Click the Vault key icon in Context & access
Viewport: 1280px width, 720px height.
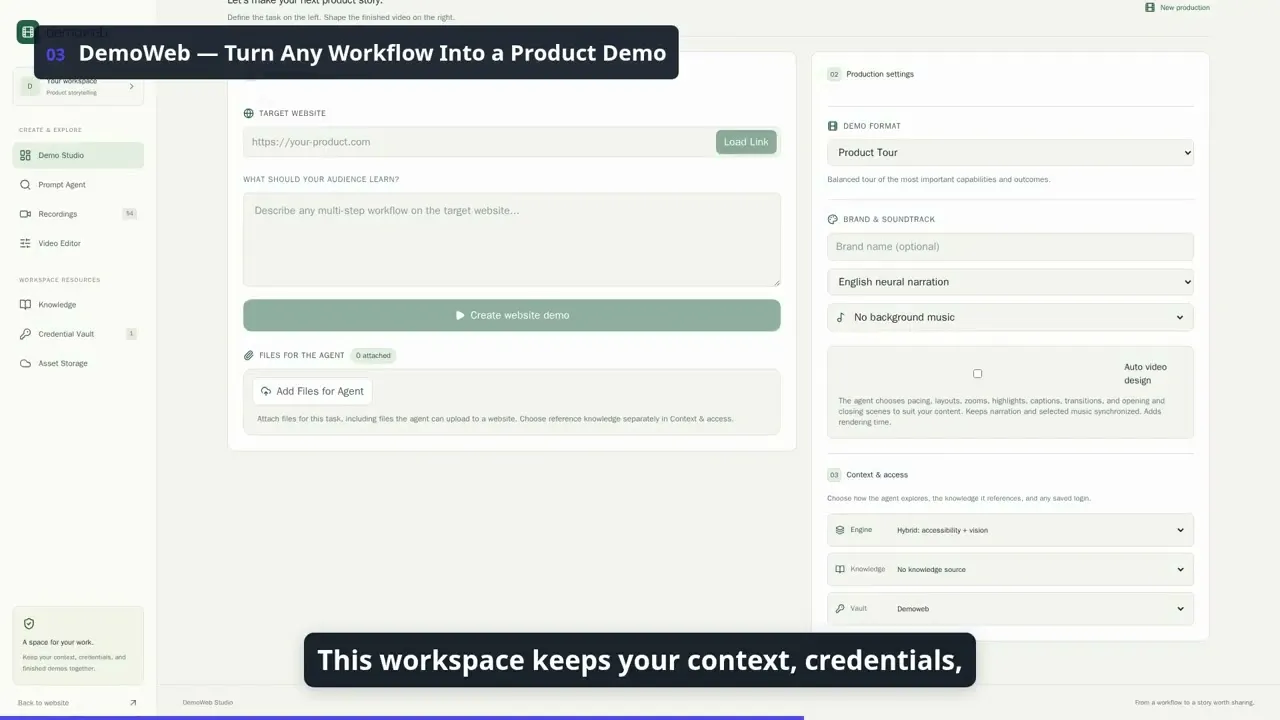pos(840,608)
